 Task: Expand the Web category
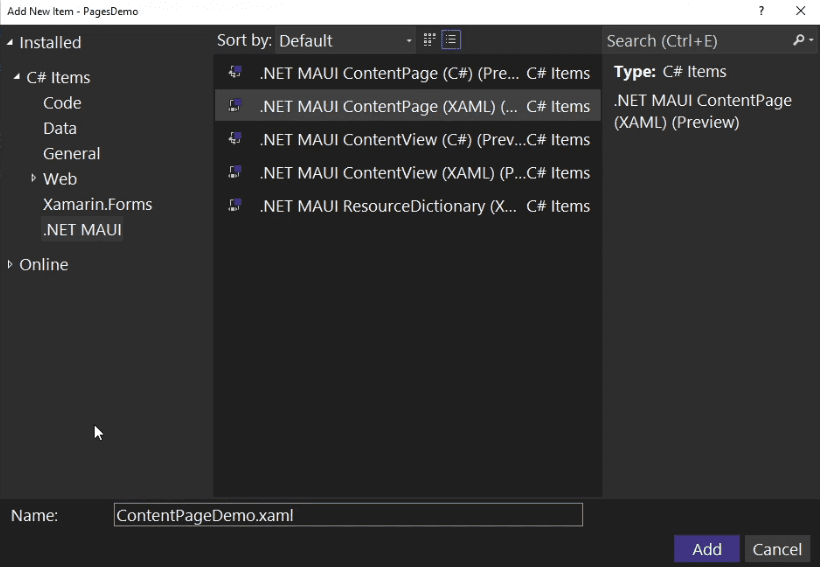pyautogui.click(x=33, y=178)
